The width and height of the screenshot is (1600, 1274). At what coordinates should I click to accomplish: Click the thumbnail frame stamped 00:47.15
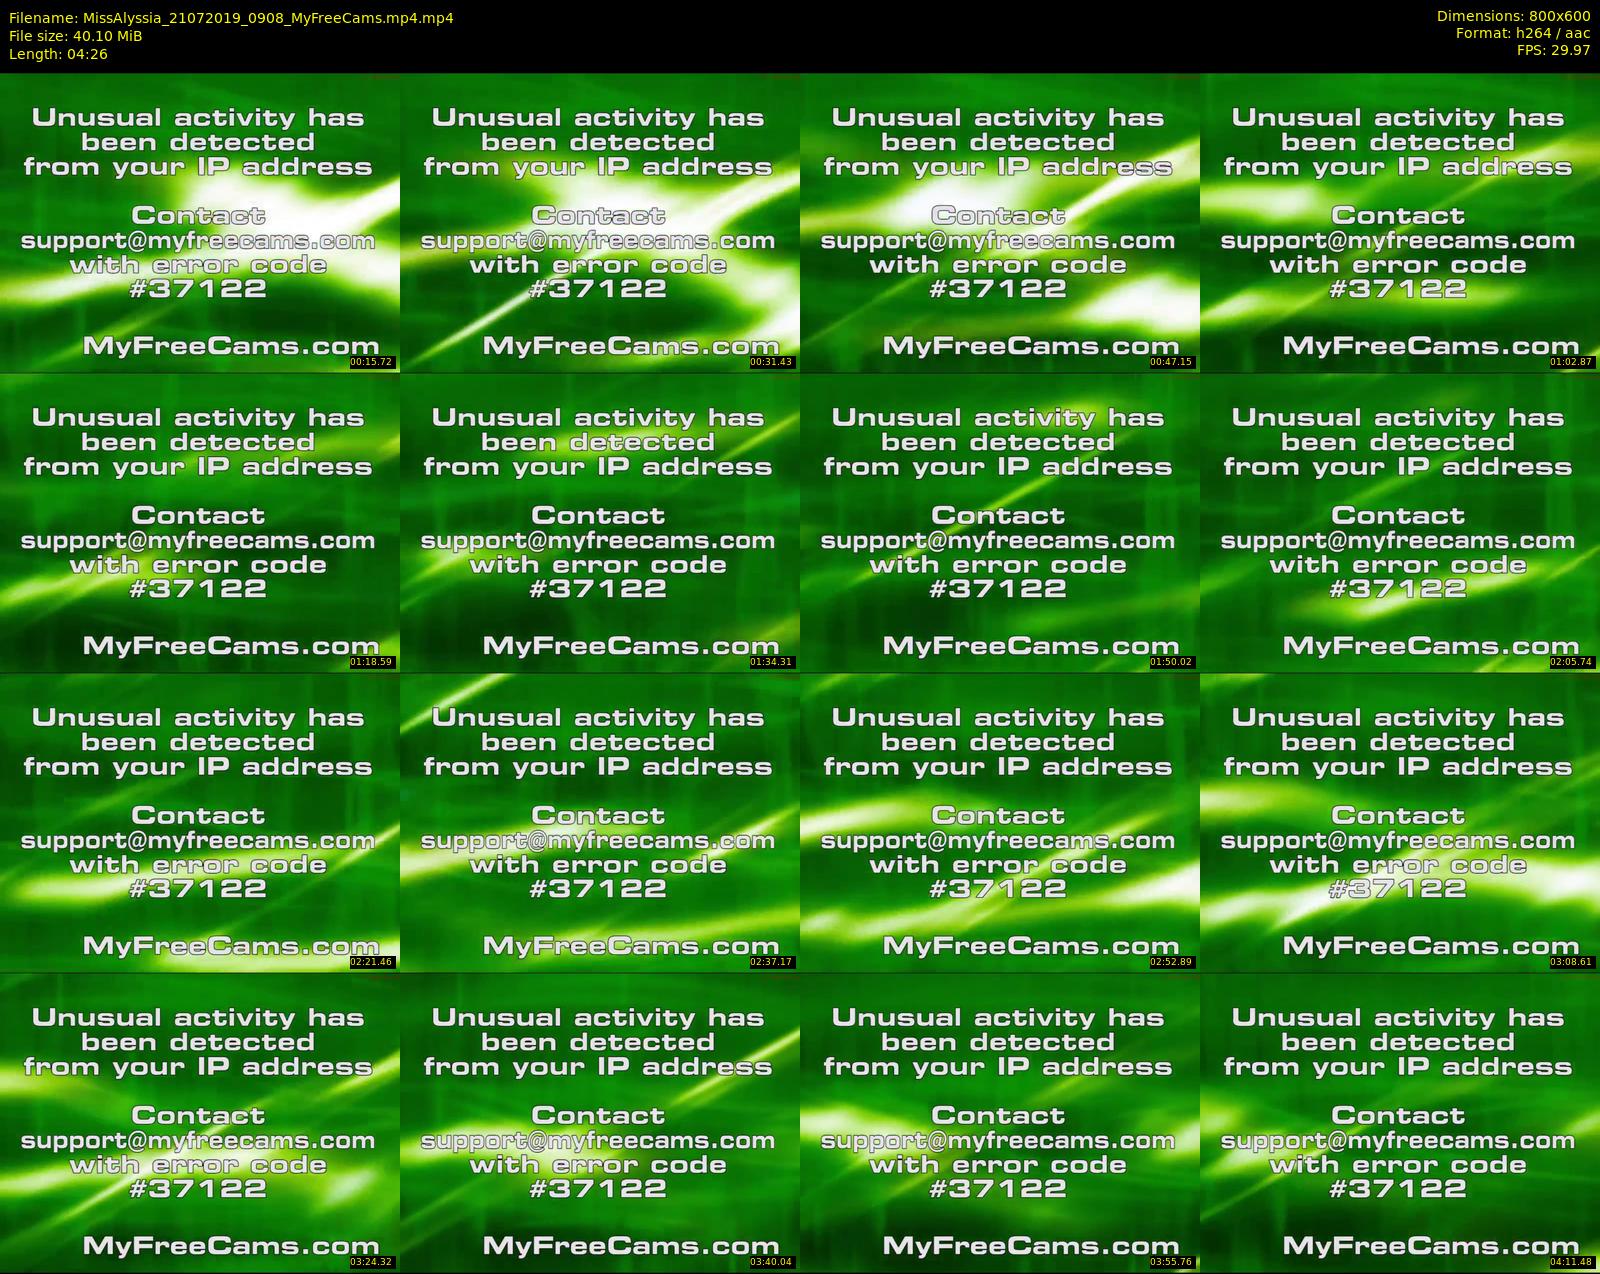click(x=999, y=223)
